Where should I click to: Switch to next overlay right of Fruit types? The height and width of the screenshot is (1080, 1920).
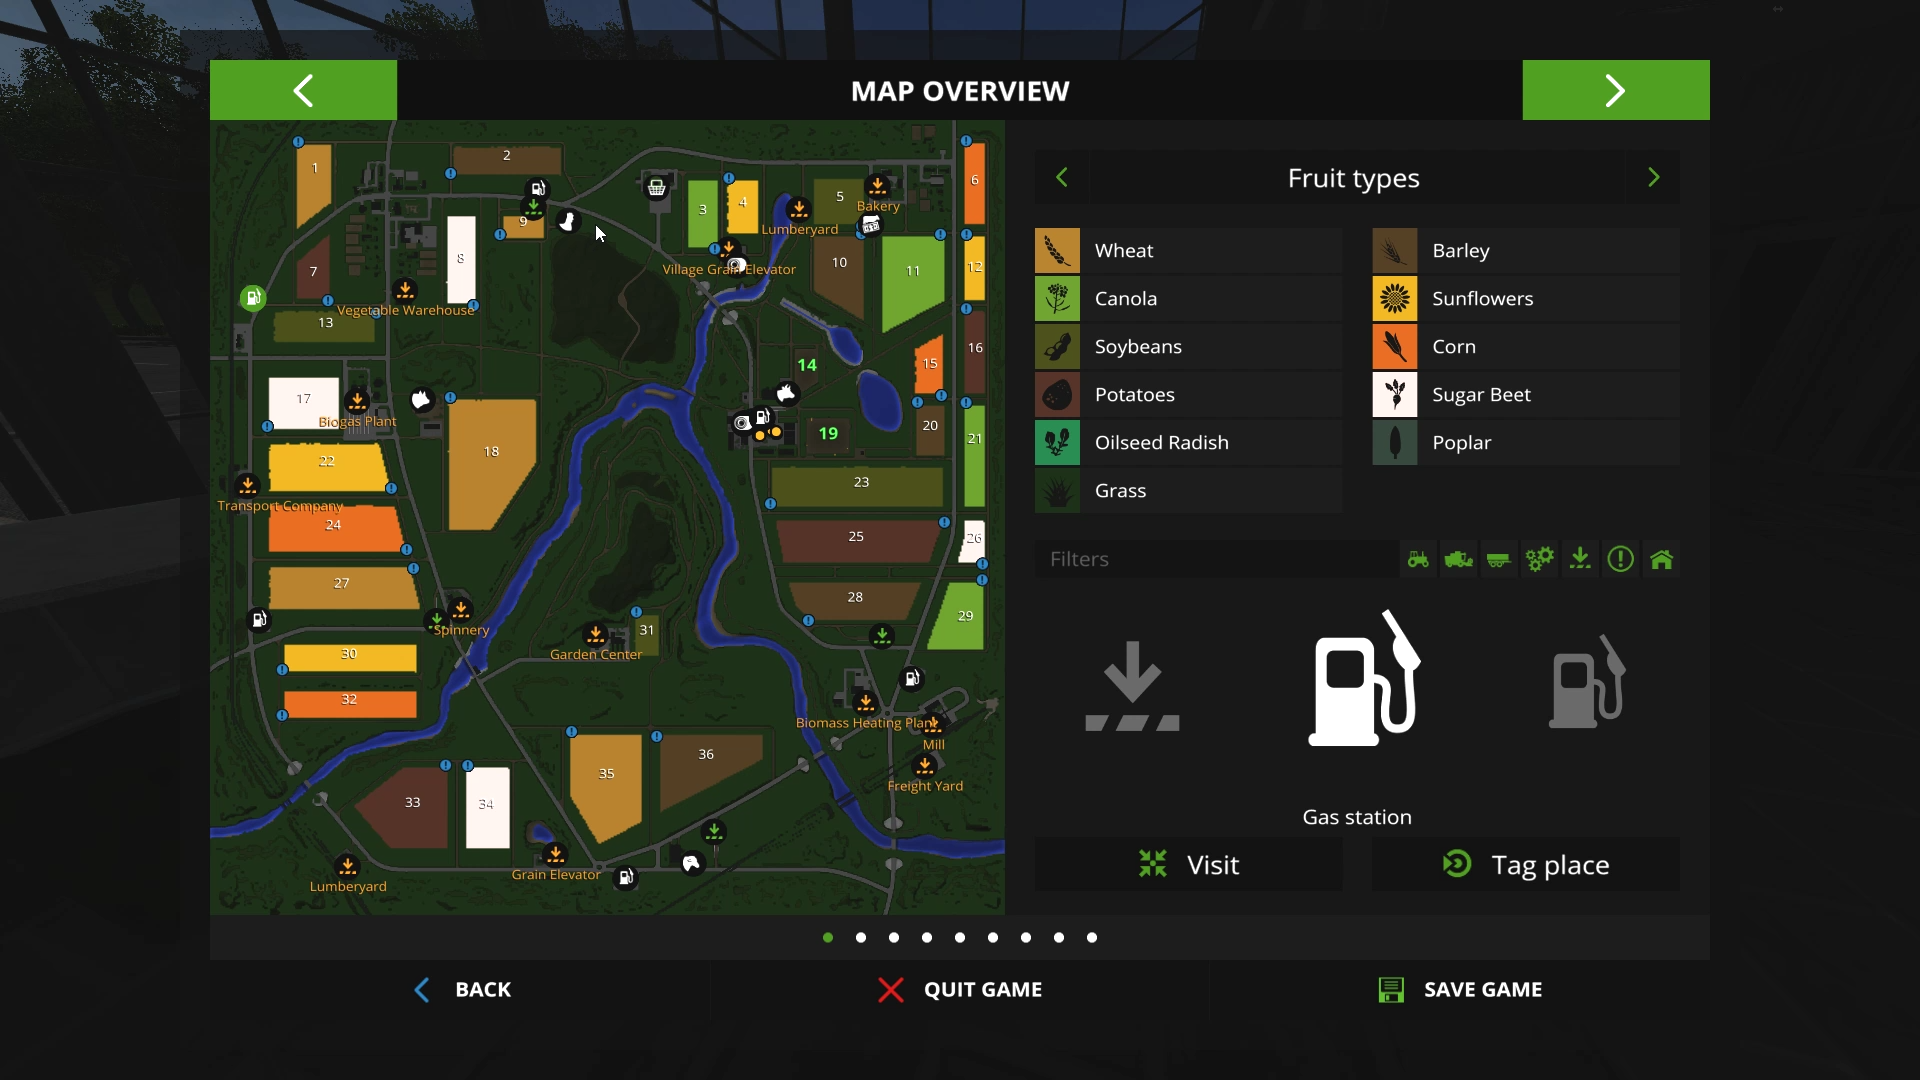1653,178
